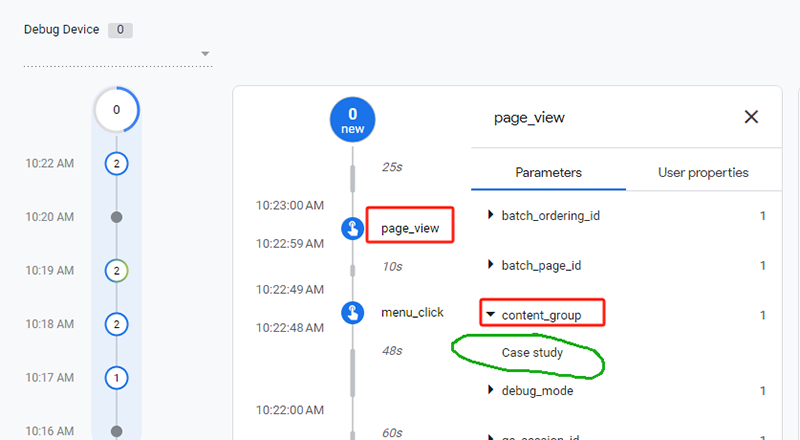The width and height of the screenshot is (800, 440).
Task: Click the blue 0 new events circle
Action: tap(352, 120)
